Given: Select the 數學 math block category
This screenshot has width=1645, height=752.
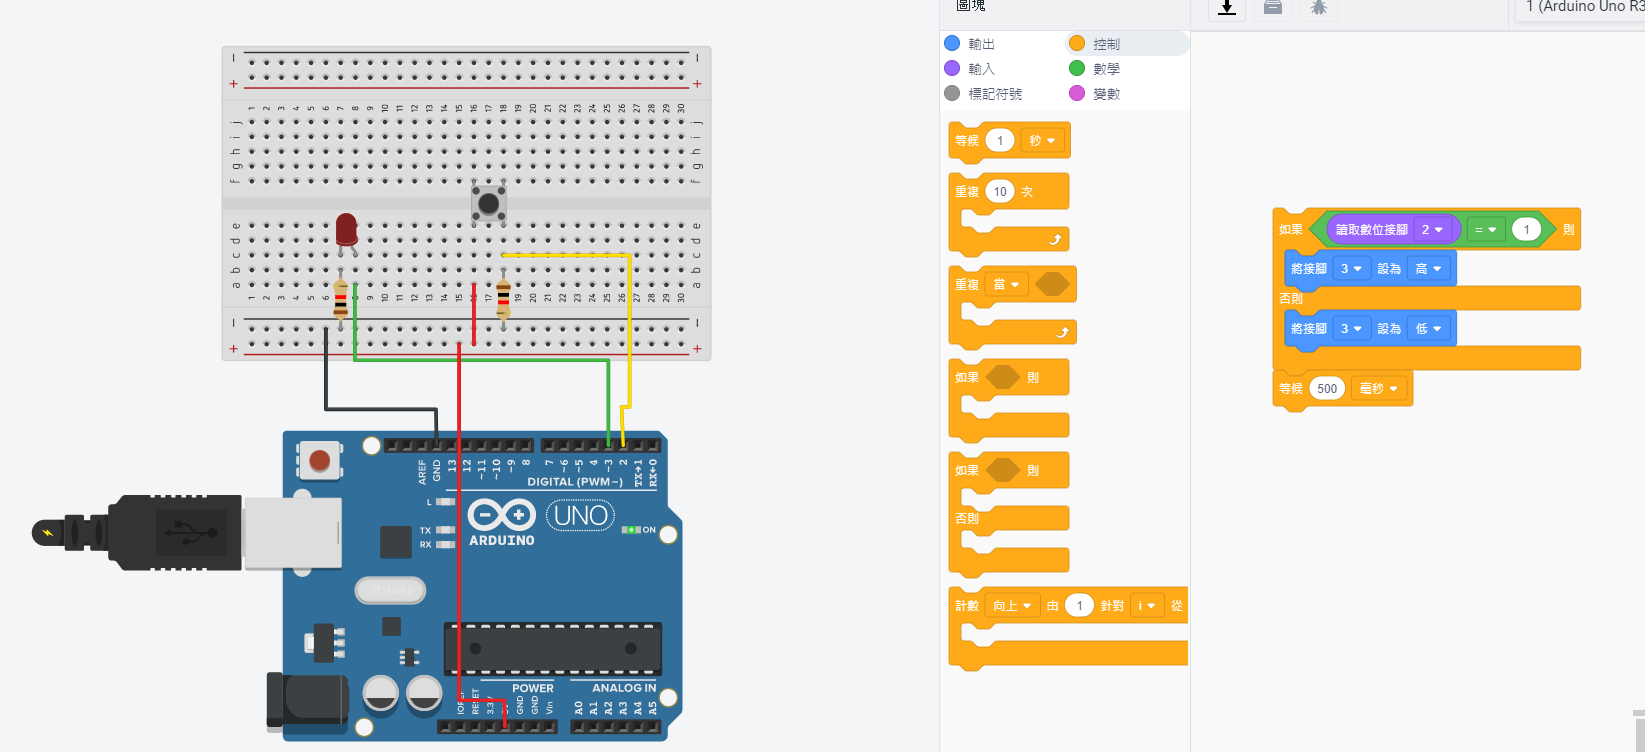Looking at the screenshot, I should (1106, 69).
